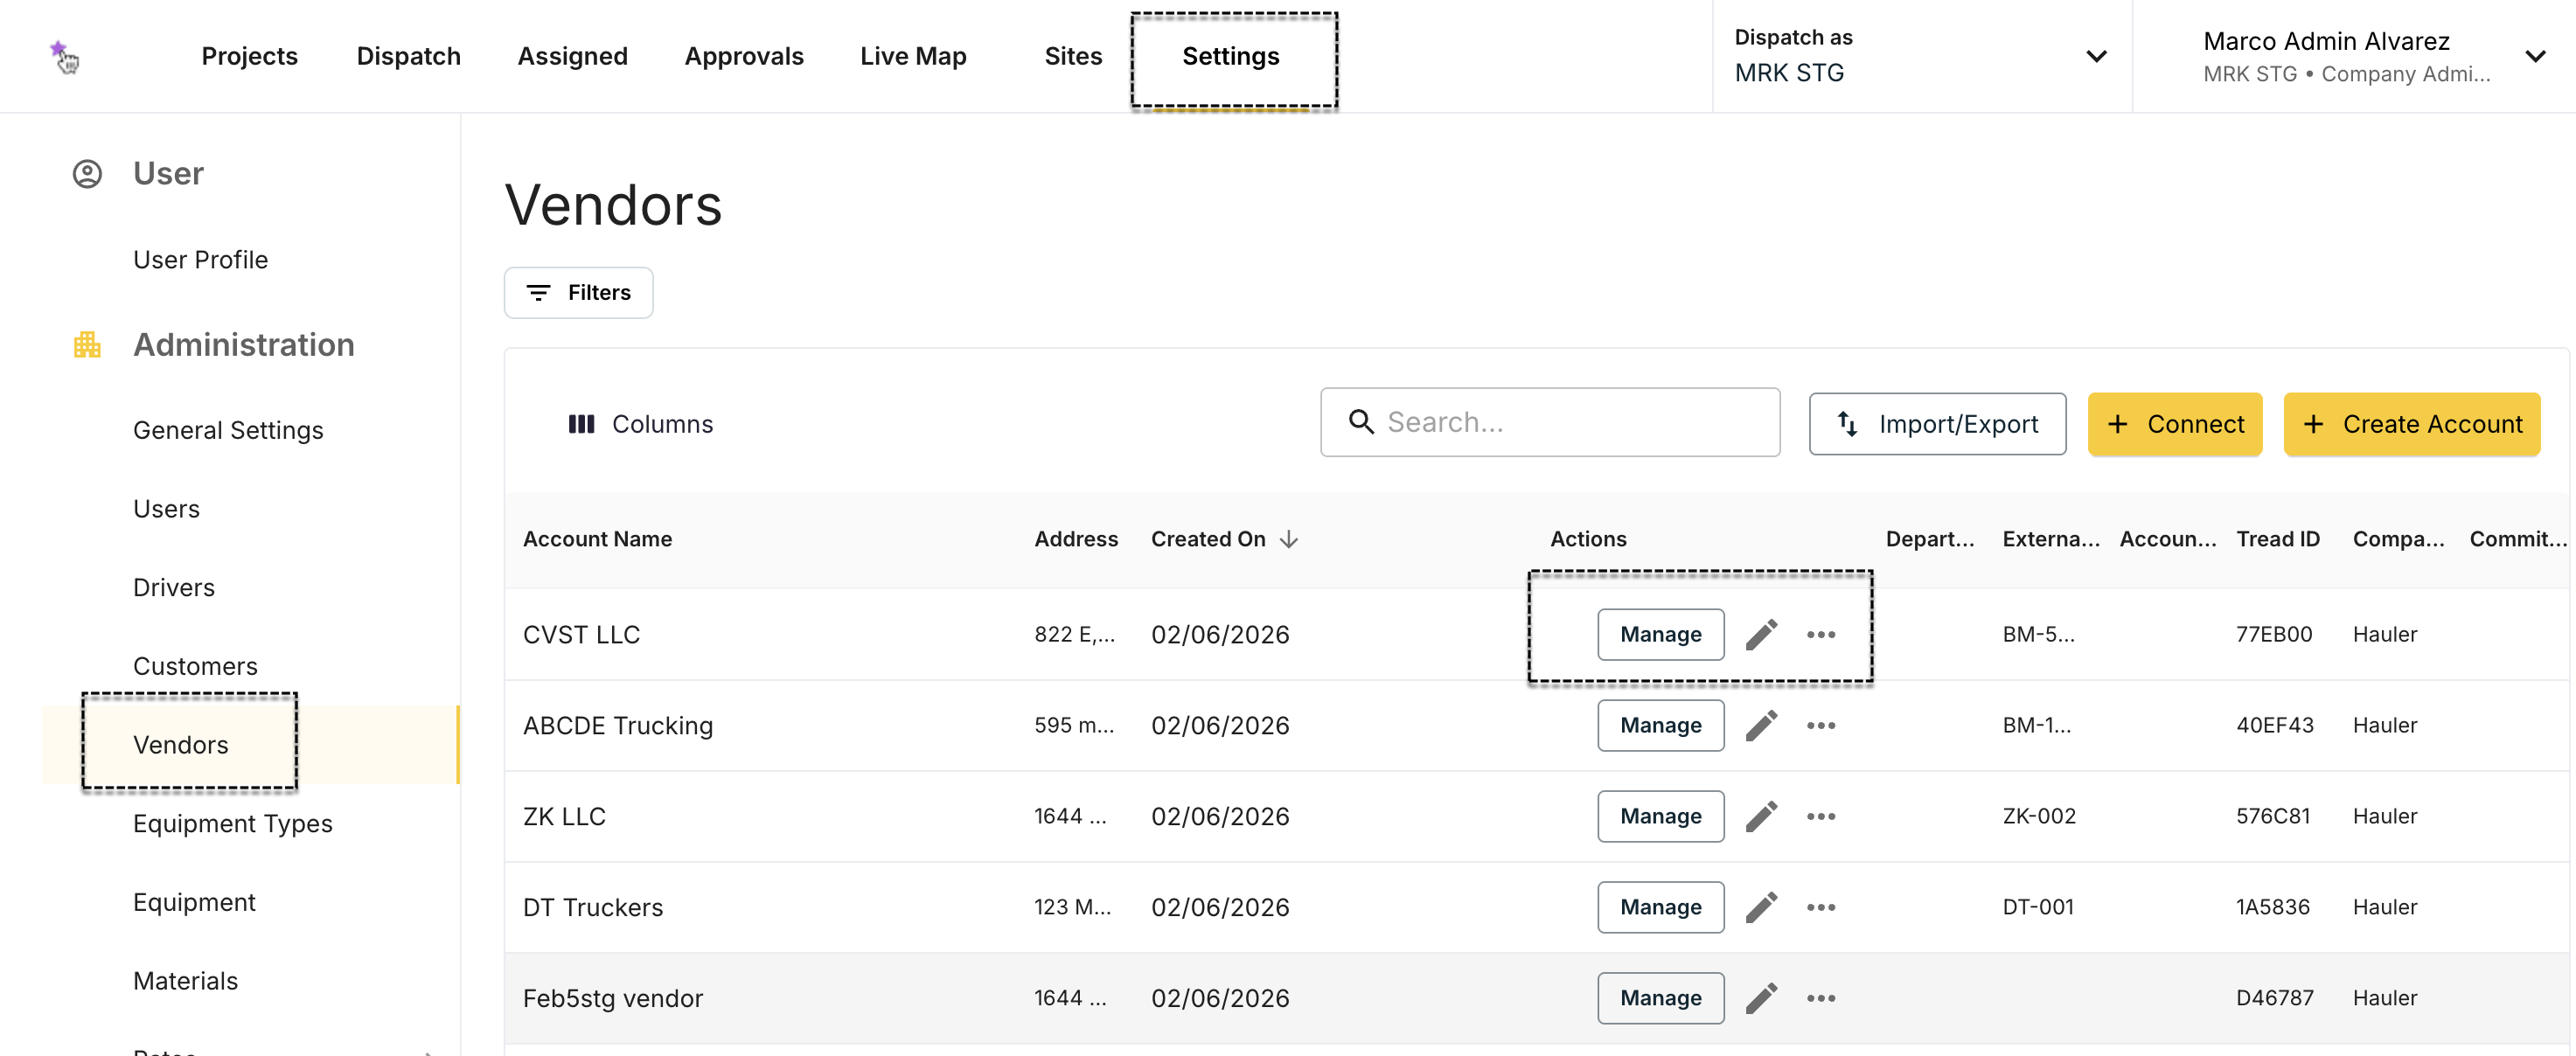Open the Approvals tab
Screen dimensions: 2576x1056
click(743, 56)
